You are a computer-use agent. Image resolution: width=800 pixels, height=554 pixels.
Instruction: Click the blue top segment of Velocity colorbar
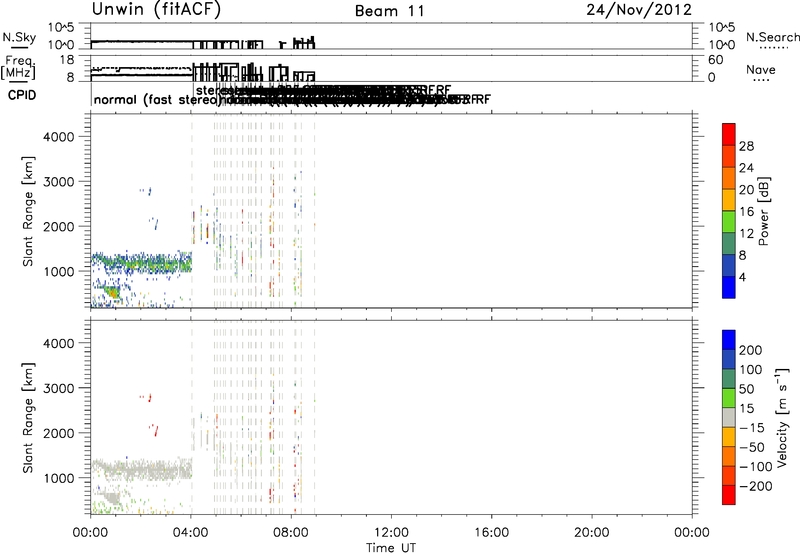click(x=729, y=340)
